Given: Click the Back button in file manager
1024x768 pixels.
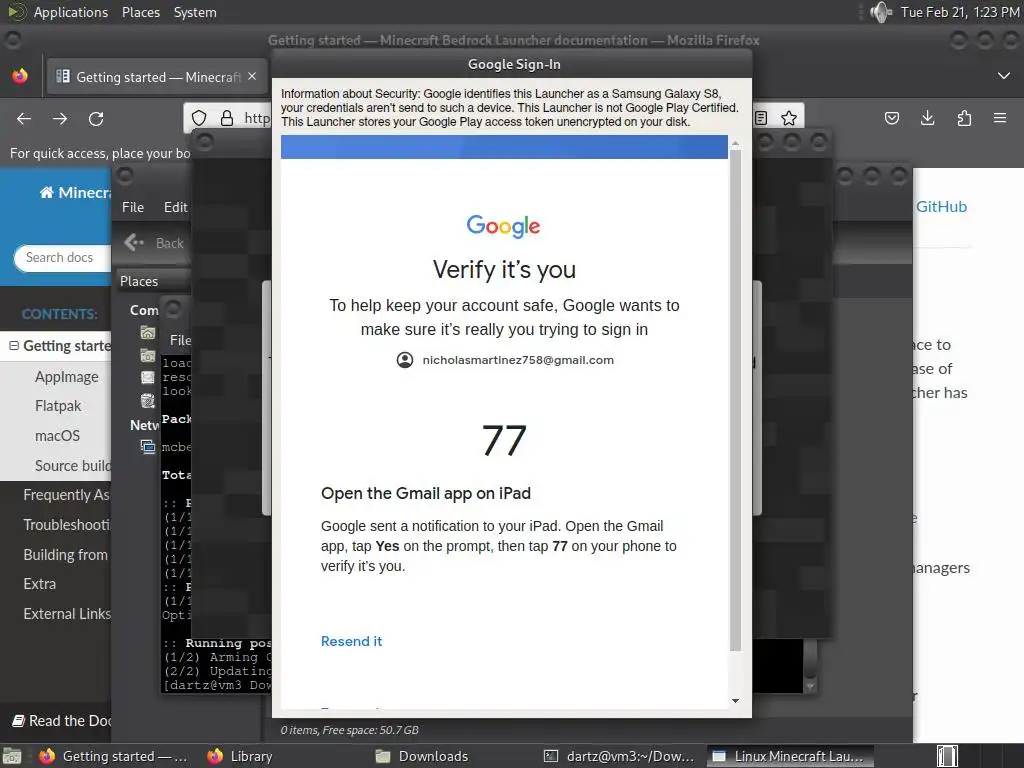Looking at the screenshot, I should click(154, 243).
